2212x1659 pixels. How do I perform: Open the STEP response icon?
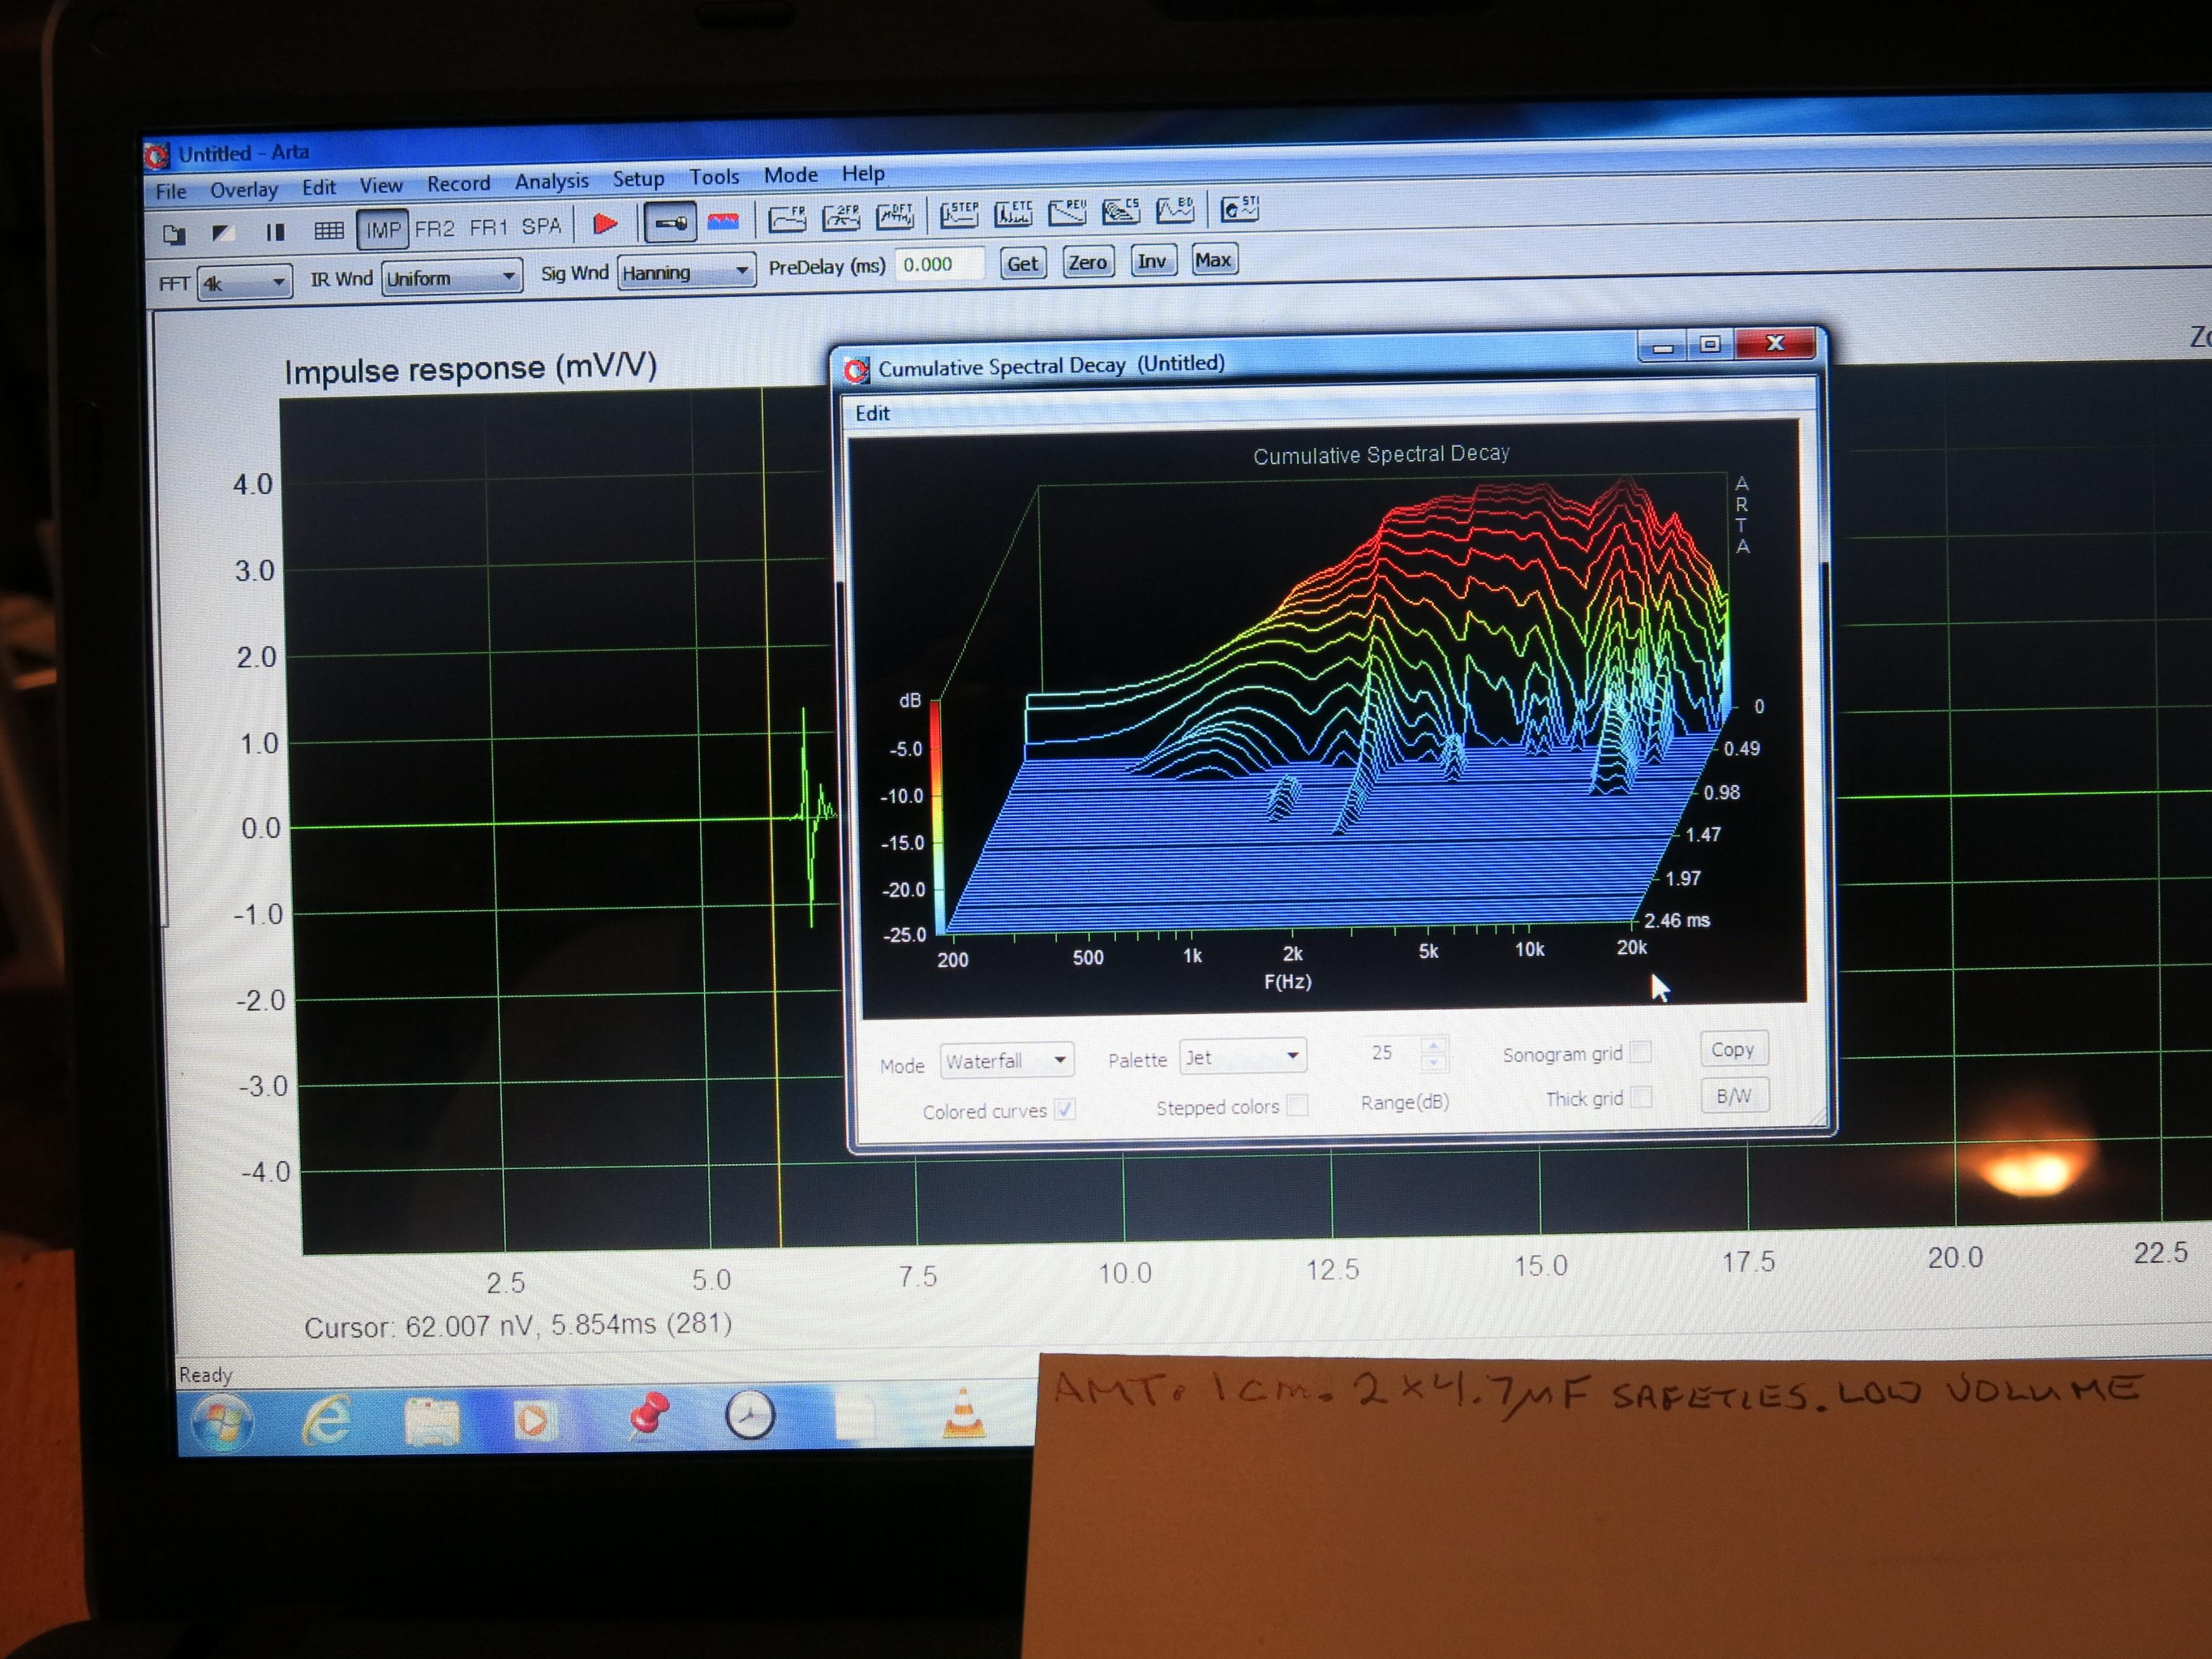959,213
